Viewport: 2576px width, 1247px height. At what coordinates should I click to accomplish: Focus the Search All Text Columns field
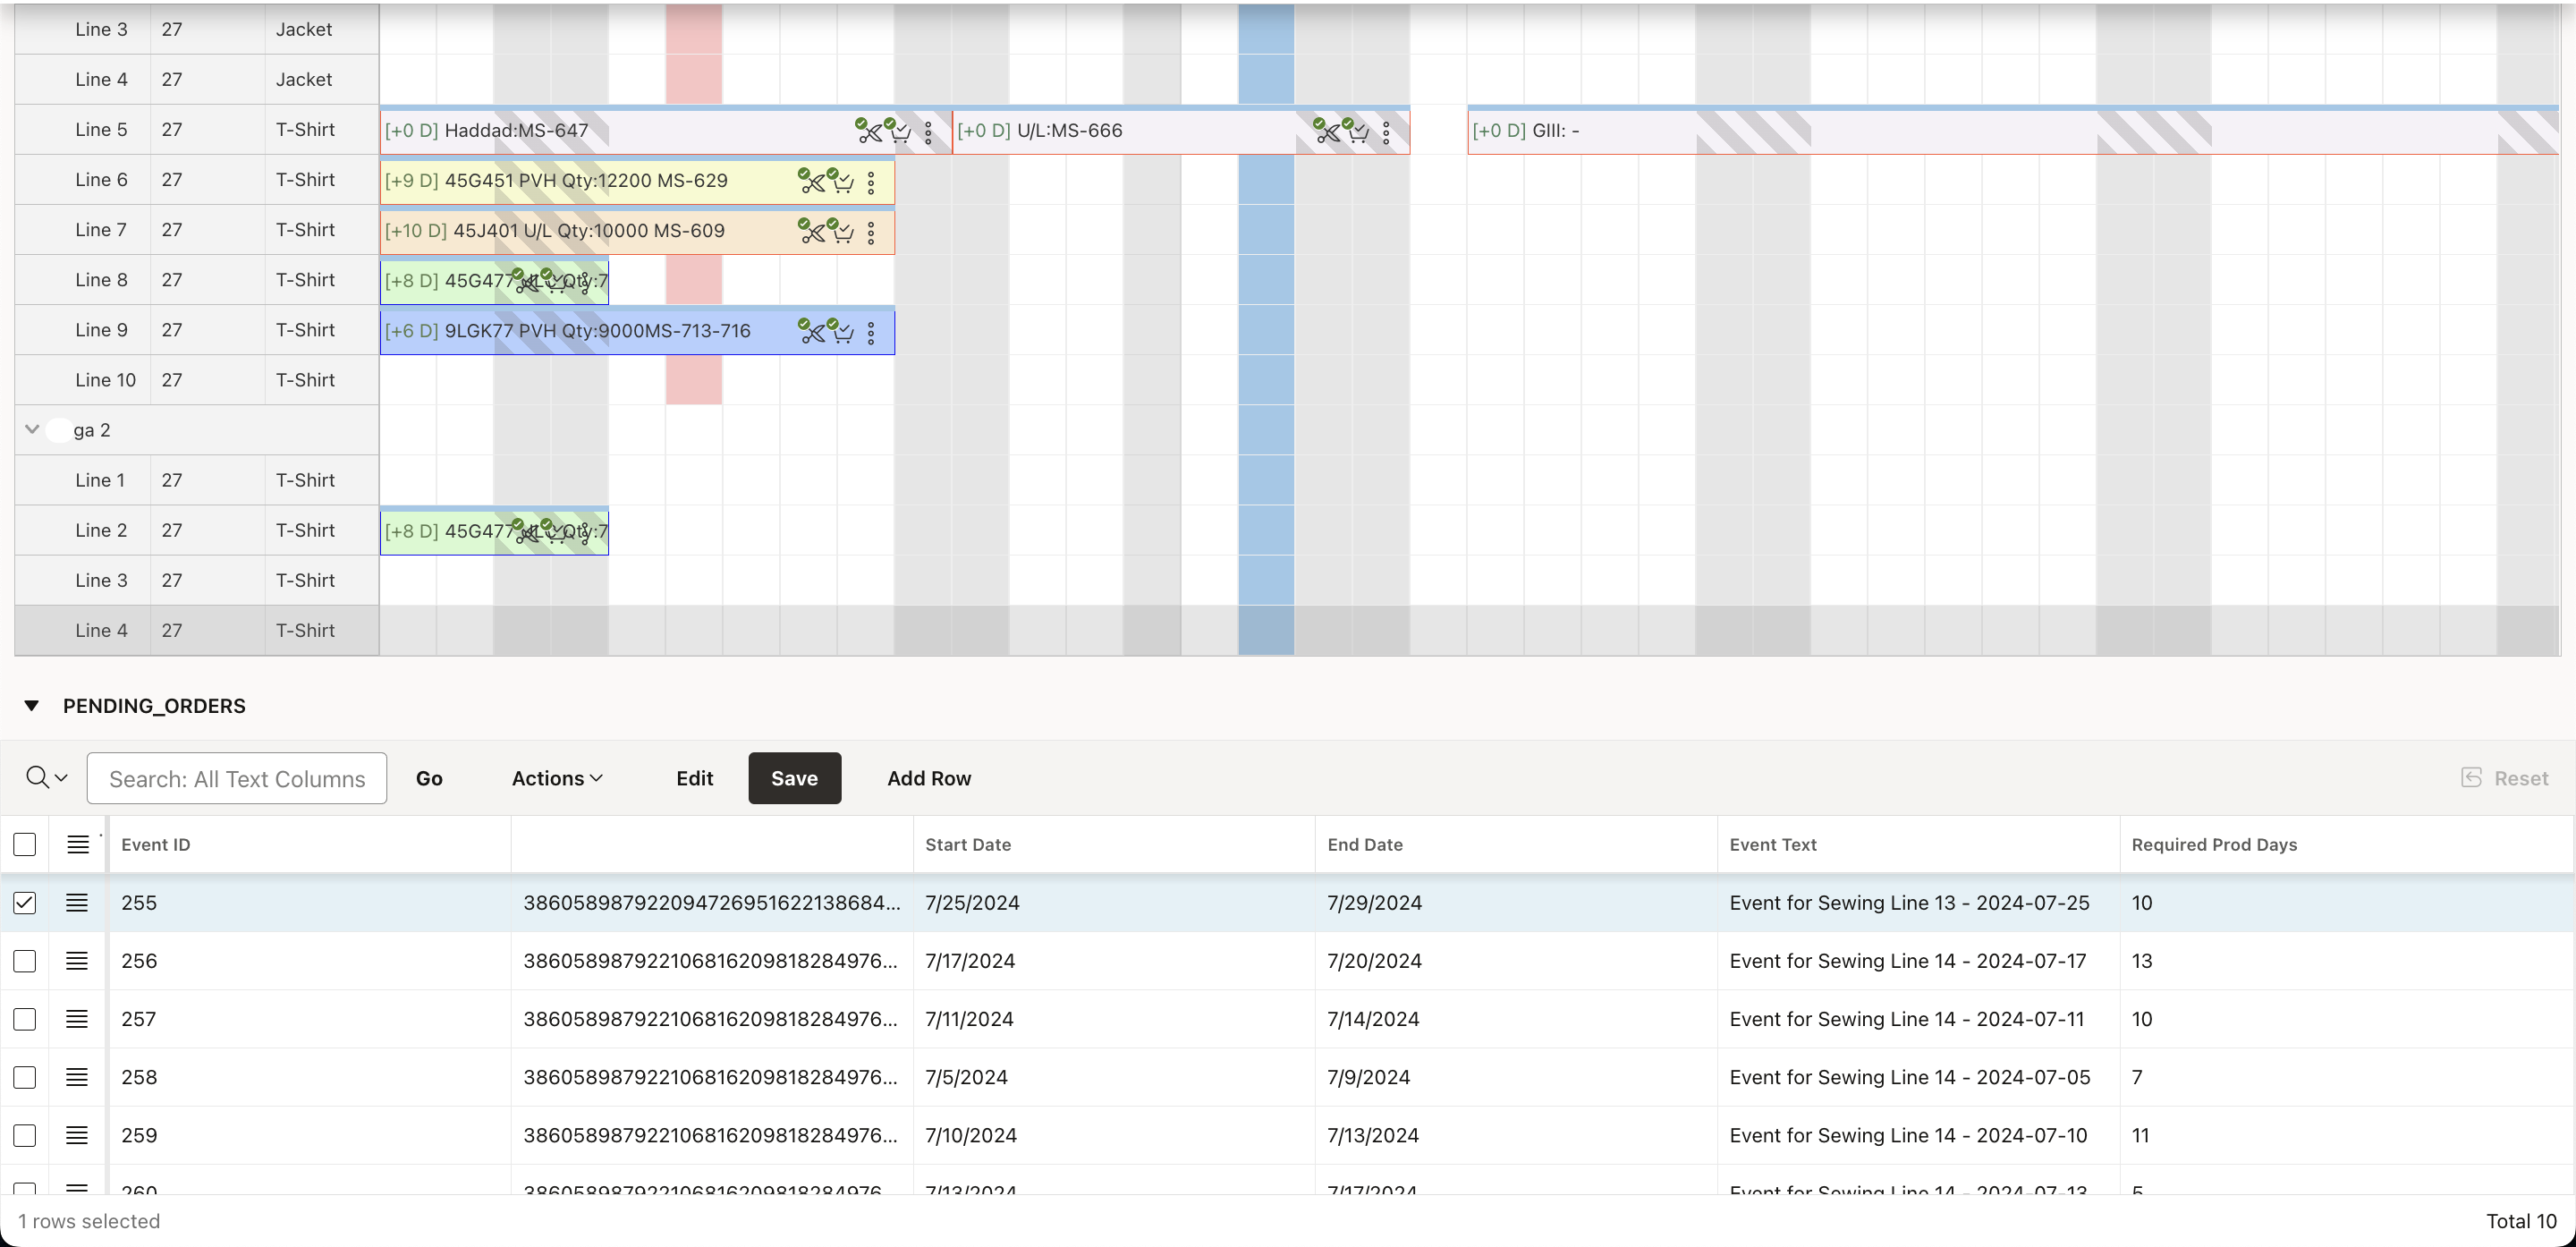(x=237, y=778)
